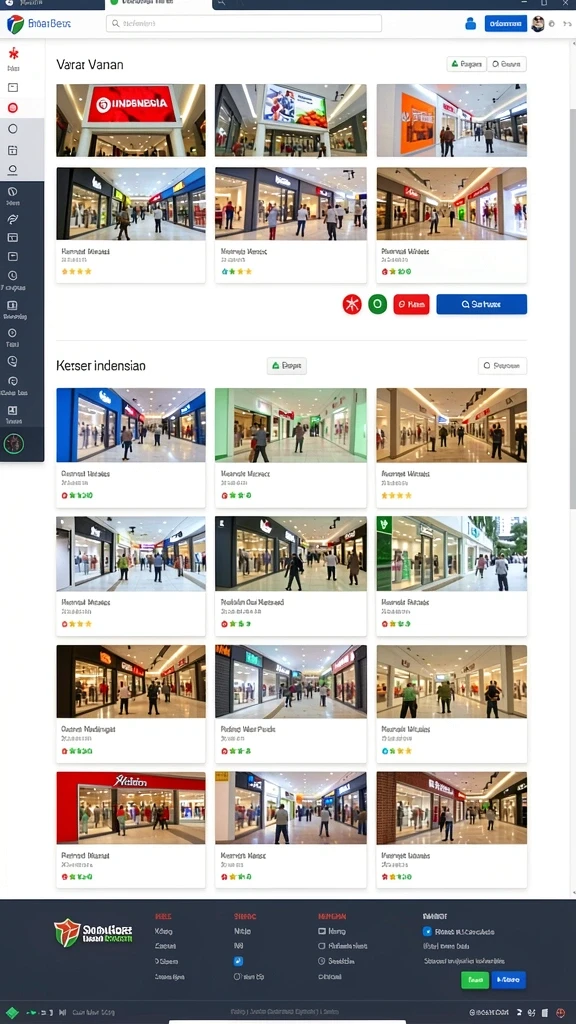The width and height of the screenshot is (576, 1024).
Task: Click the green button in the footer
Action: [475, 980]
